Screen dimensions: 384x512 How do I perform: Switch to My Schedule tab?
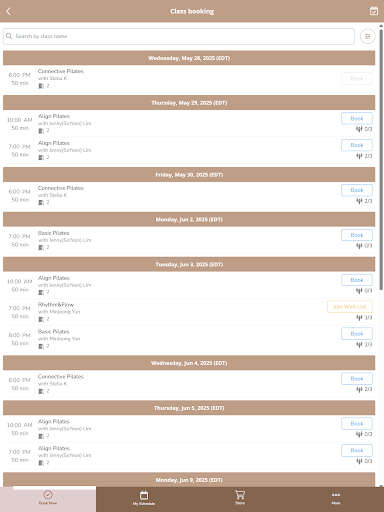click(x=144, y=498)
